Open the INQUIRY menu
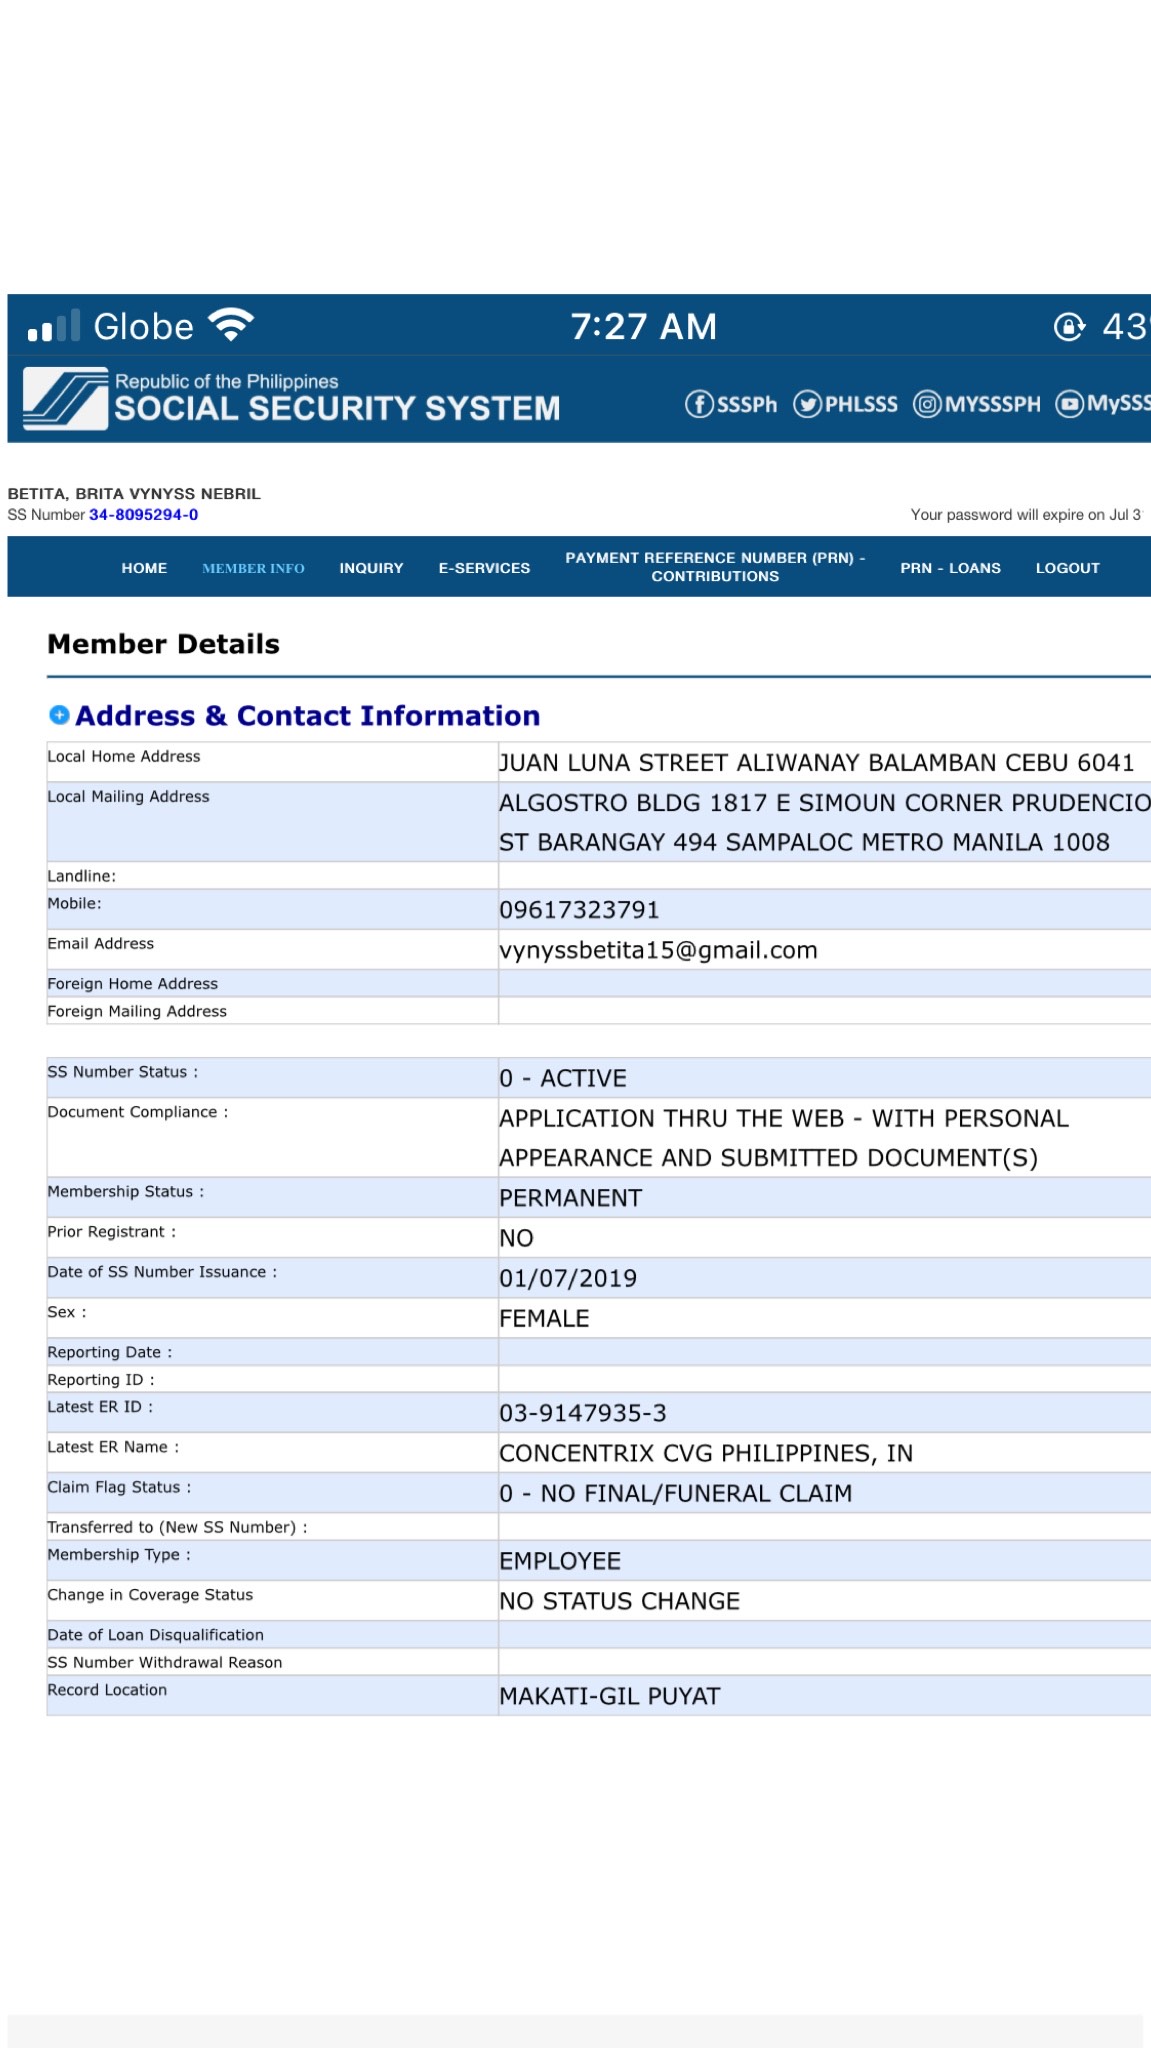The width and height of the screenshot is (1151, 2048). coord(371,568)
